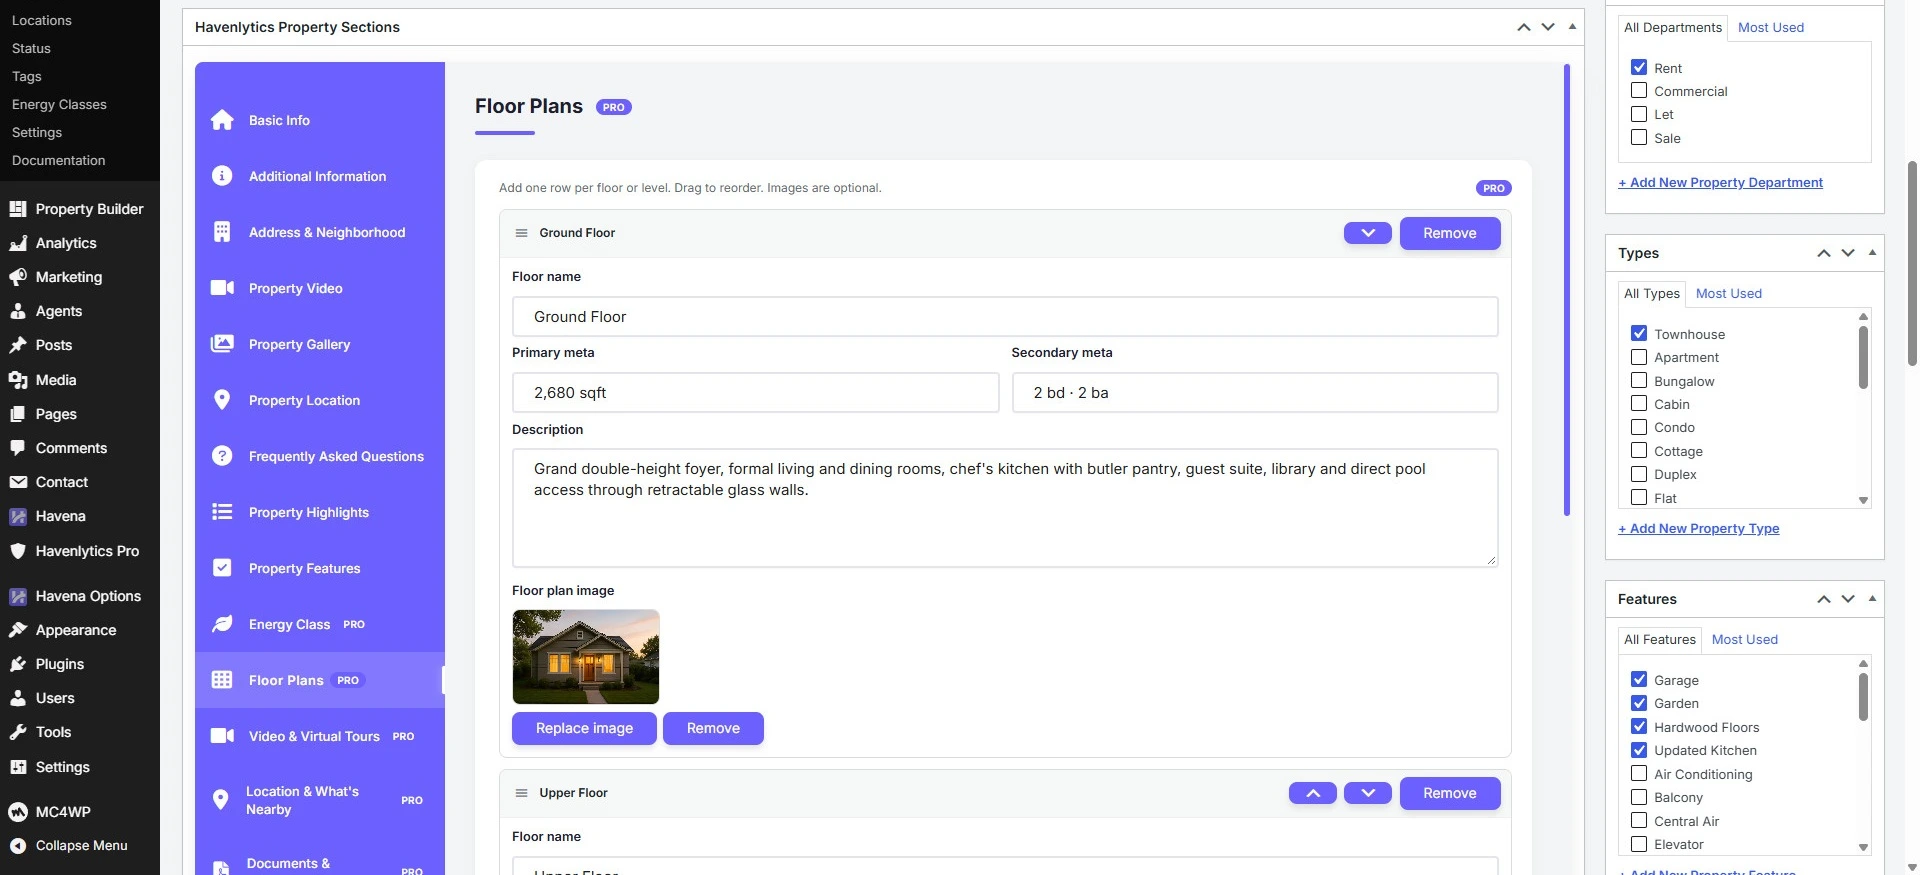Move Ground Floor row down with chevron
This screenshot has height=875, width=1920.
click(1368, 233)
